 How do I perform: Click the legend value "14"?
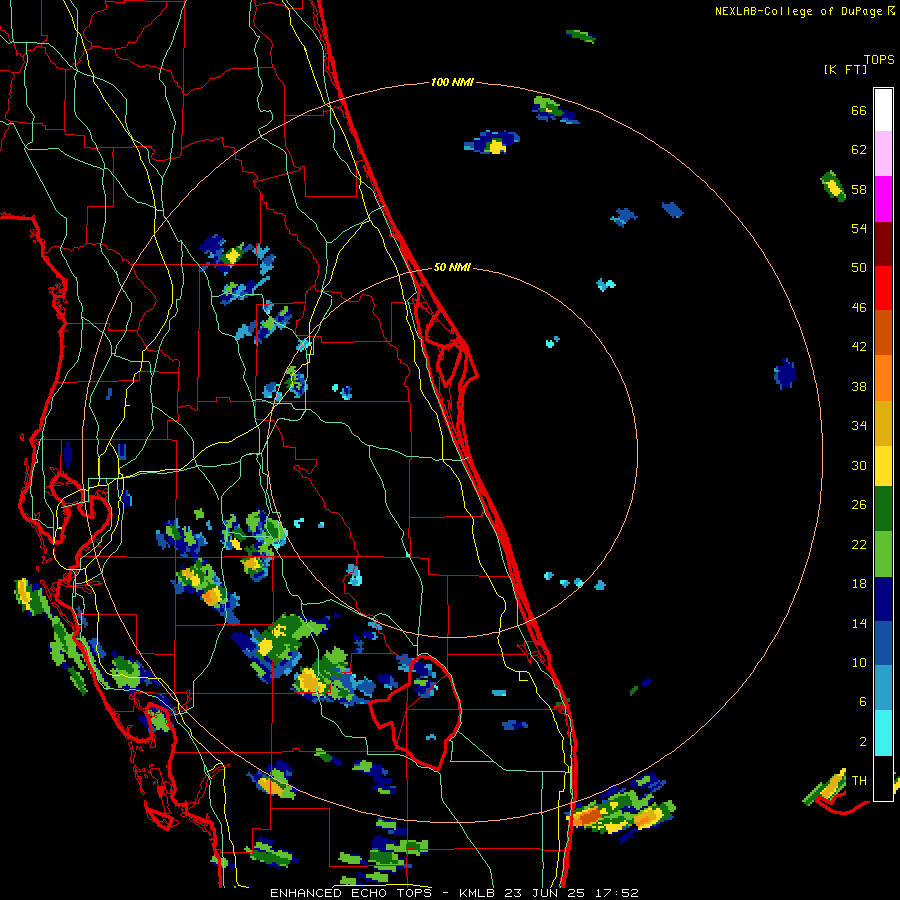pos(859,623)
